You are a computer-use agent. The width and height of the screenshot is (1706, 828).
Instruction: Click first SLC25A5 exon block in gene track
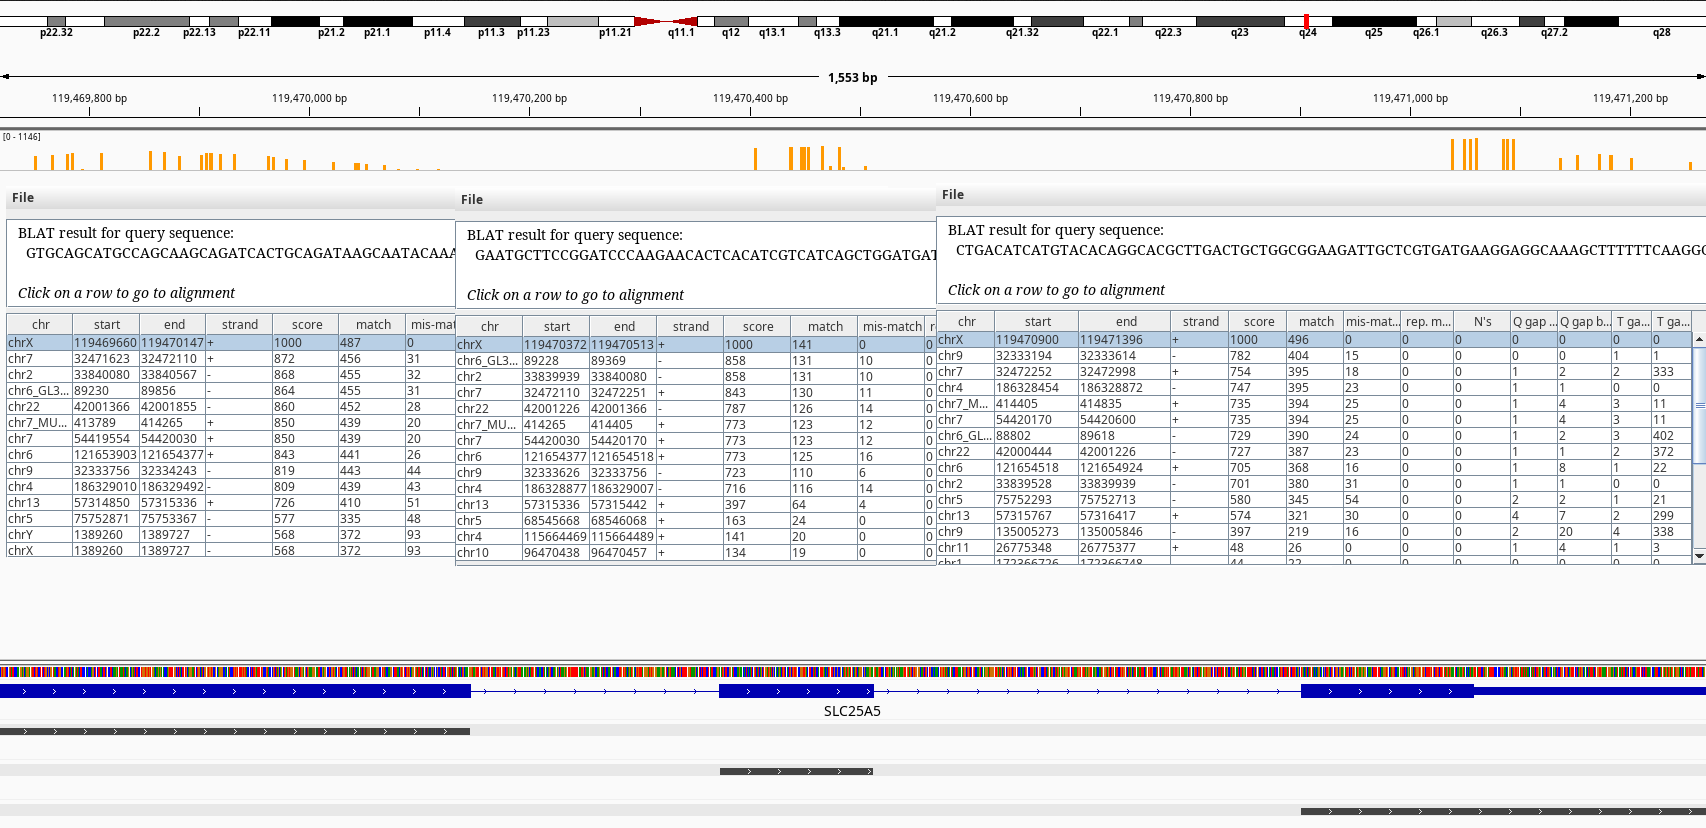[235, 691]
